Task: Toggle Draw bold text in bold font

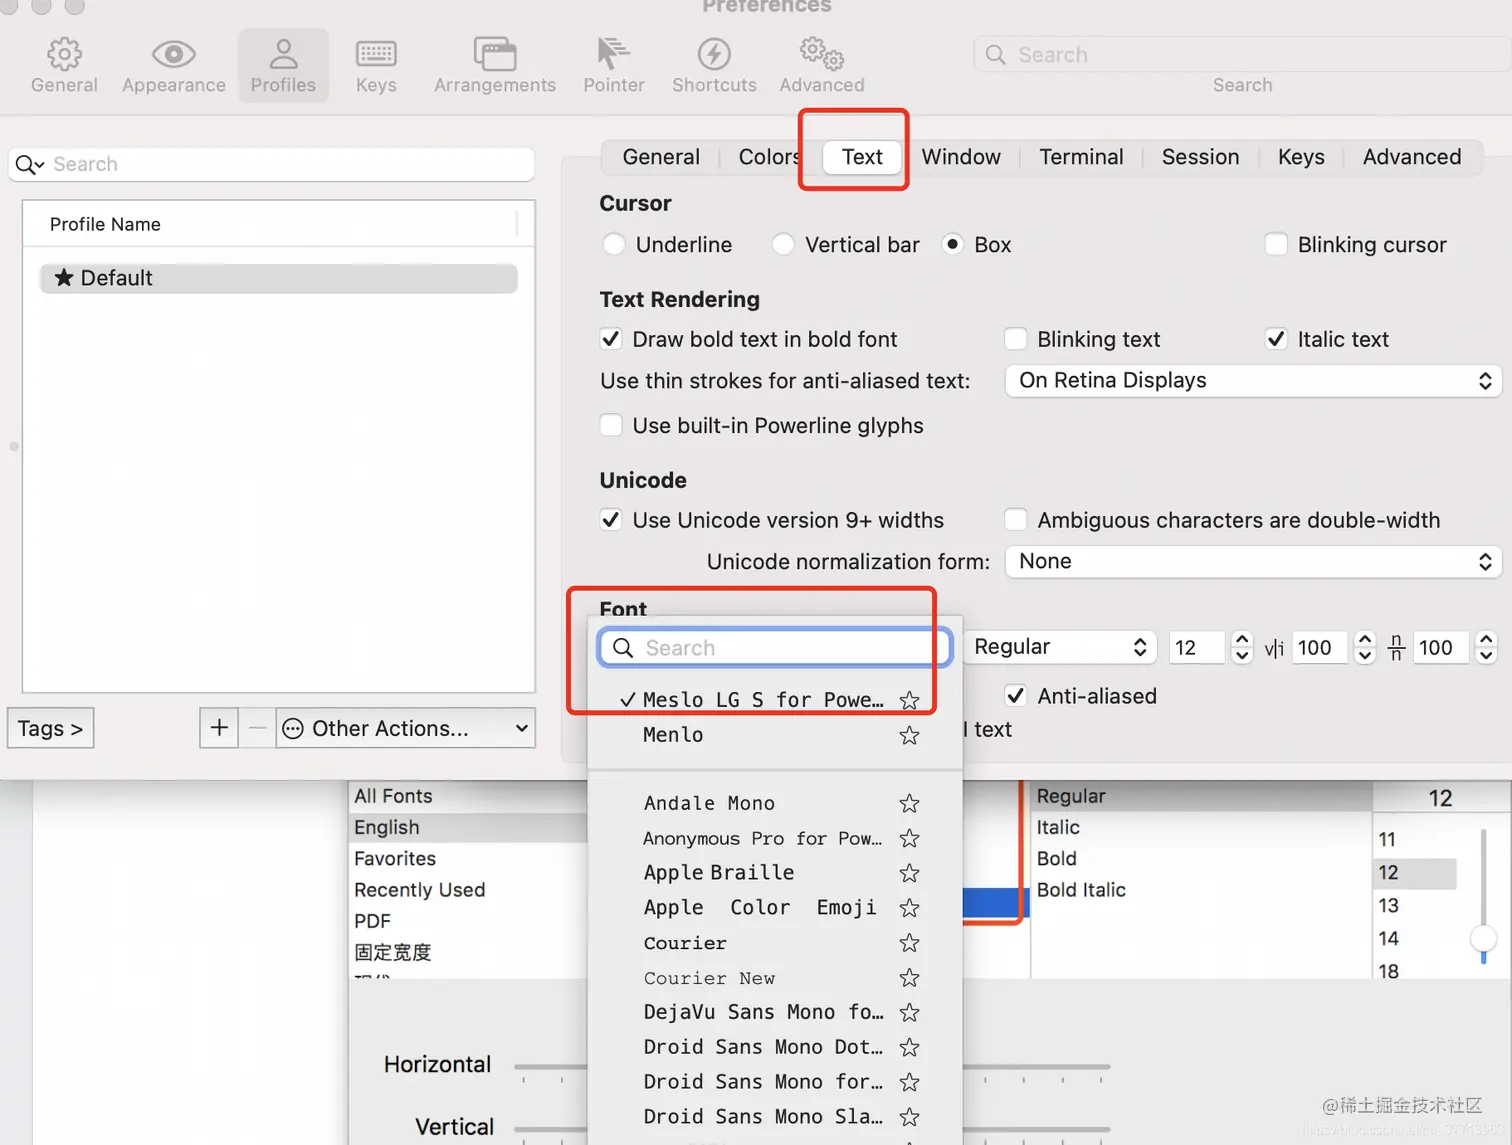Action: click(x=611, y=339)
